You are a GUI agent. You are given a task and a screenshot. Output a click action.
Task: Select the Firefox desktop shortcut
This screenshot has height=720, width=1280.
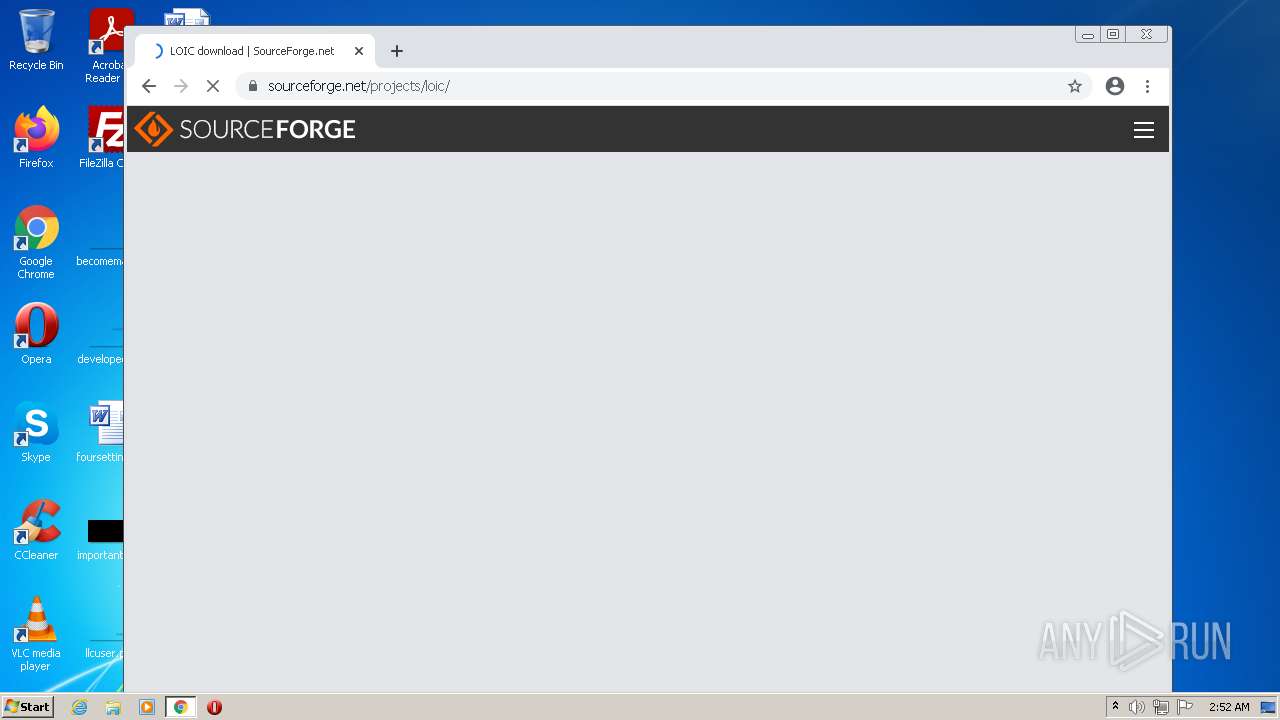coord(36,137)
